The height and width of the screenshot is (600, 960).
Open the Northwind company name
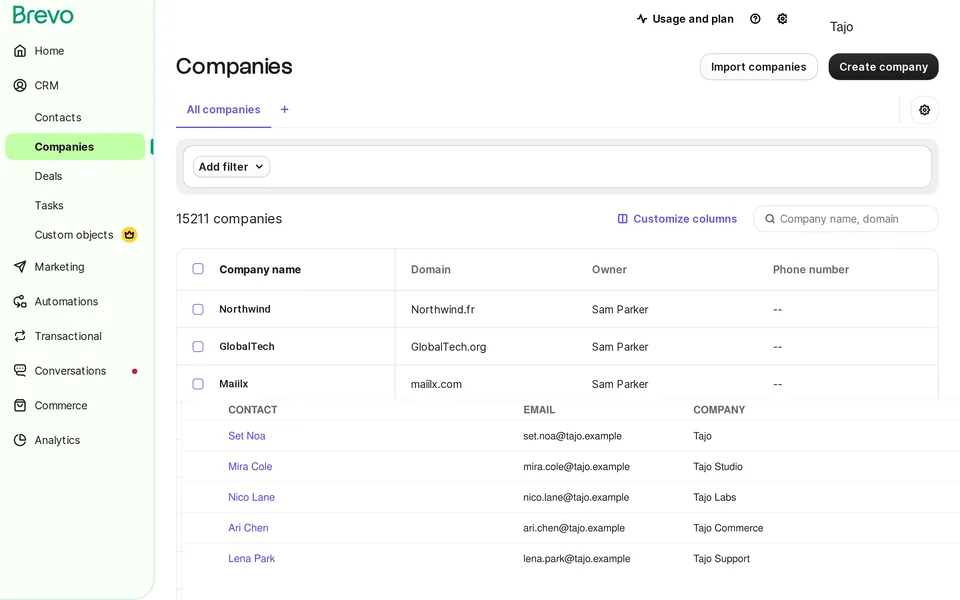coord(245,309)
